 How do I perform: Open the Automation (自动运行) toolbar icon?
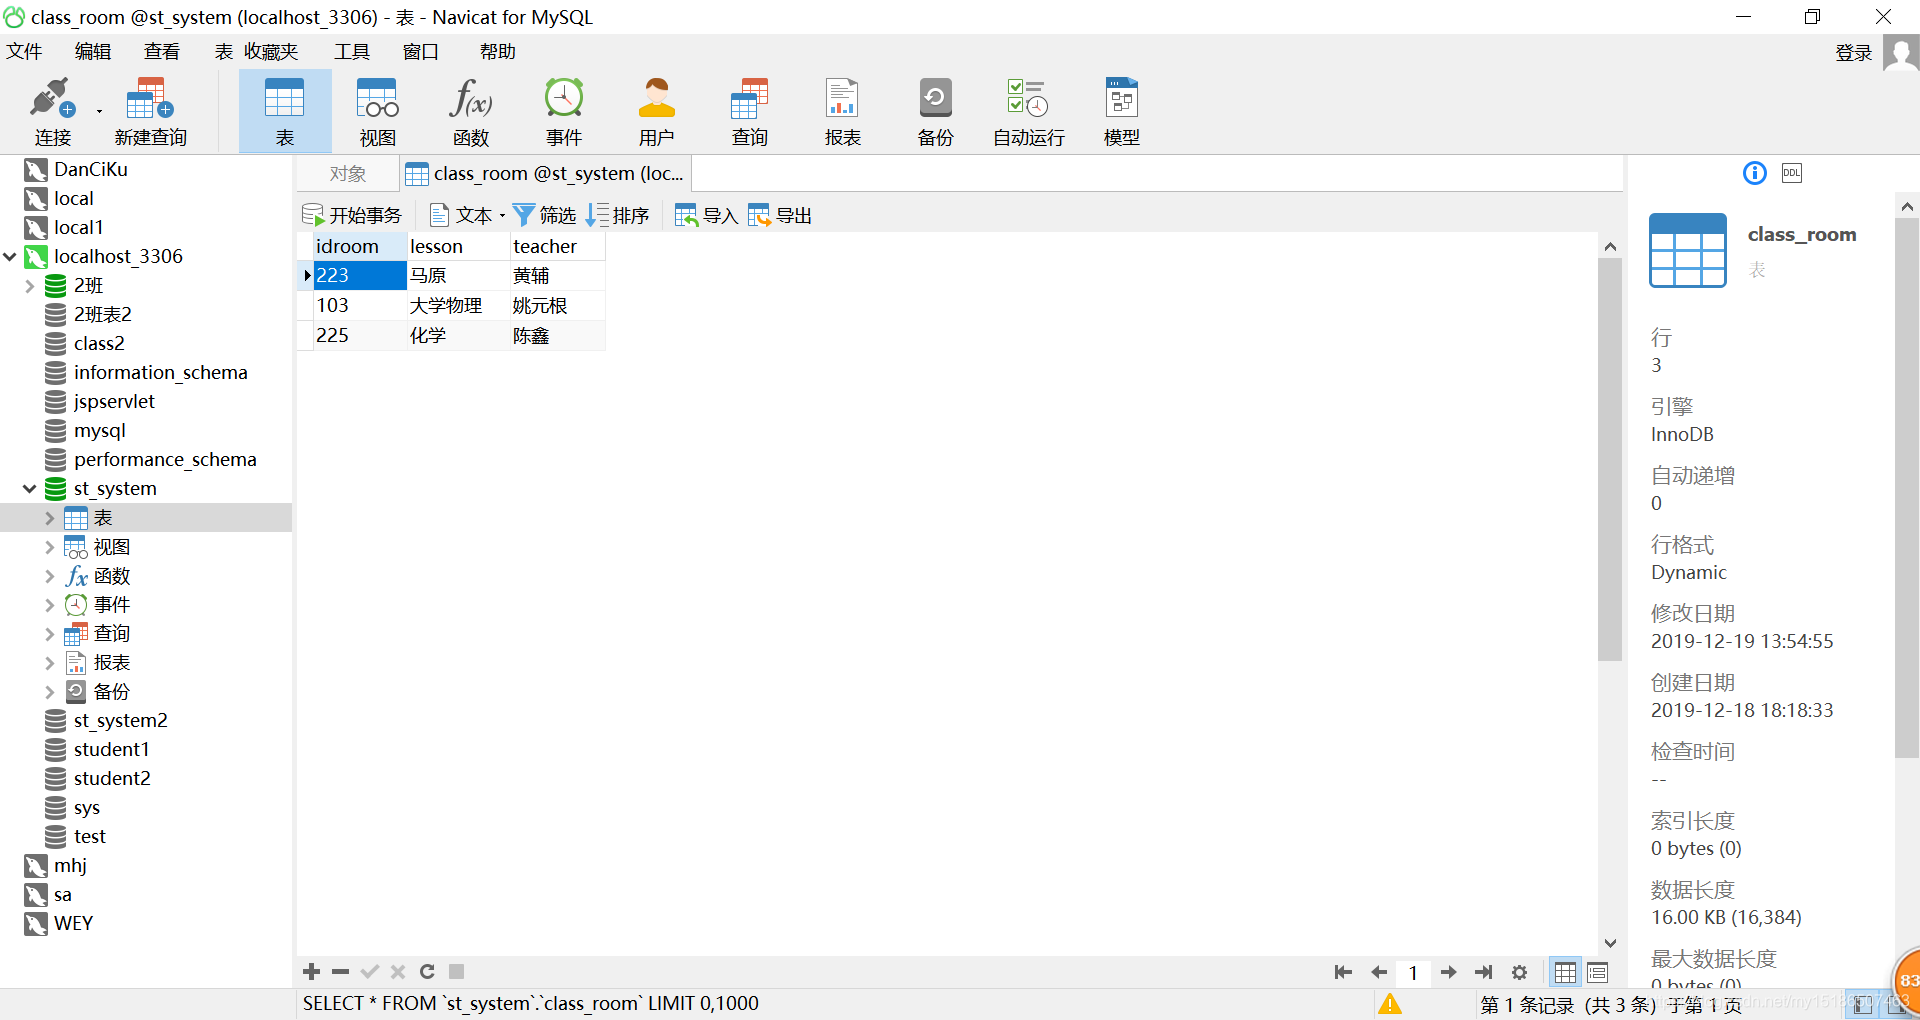coord(1028,111)
